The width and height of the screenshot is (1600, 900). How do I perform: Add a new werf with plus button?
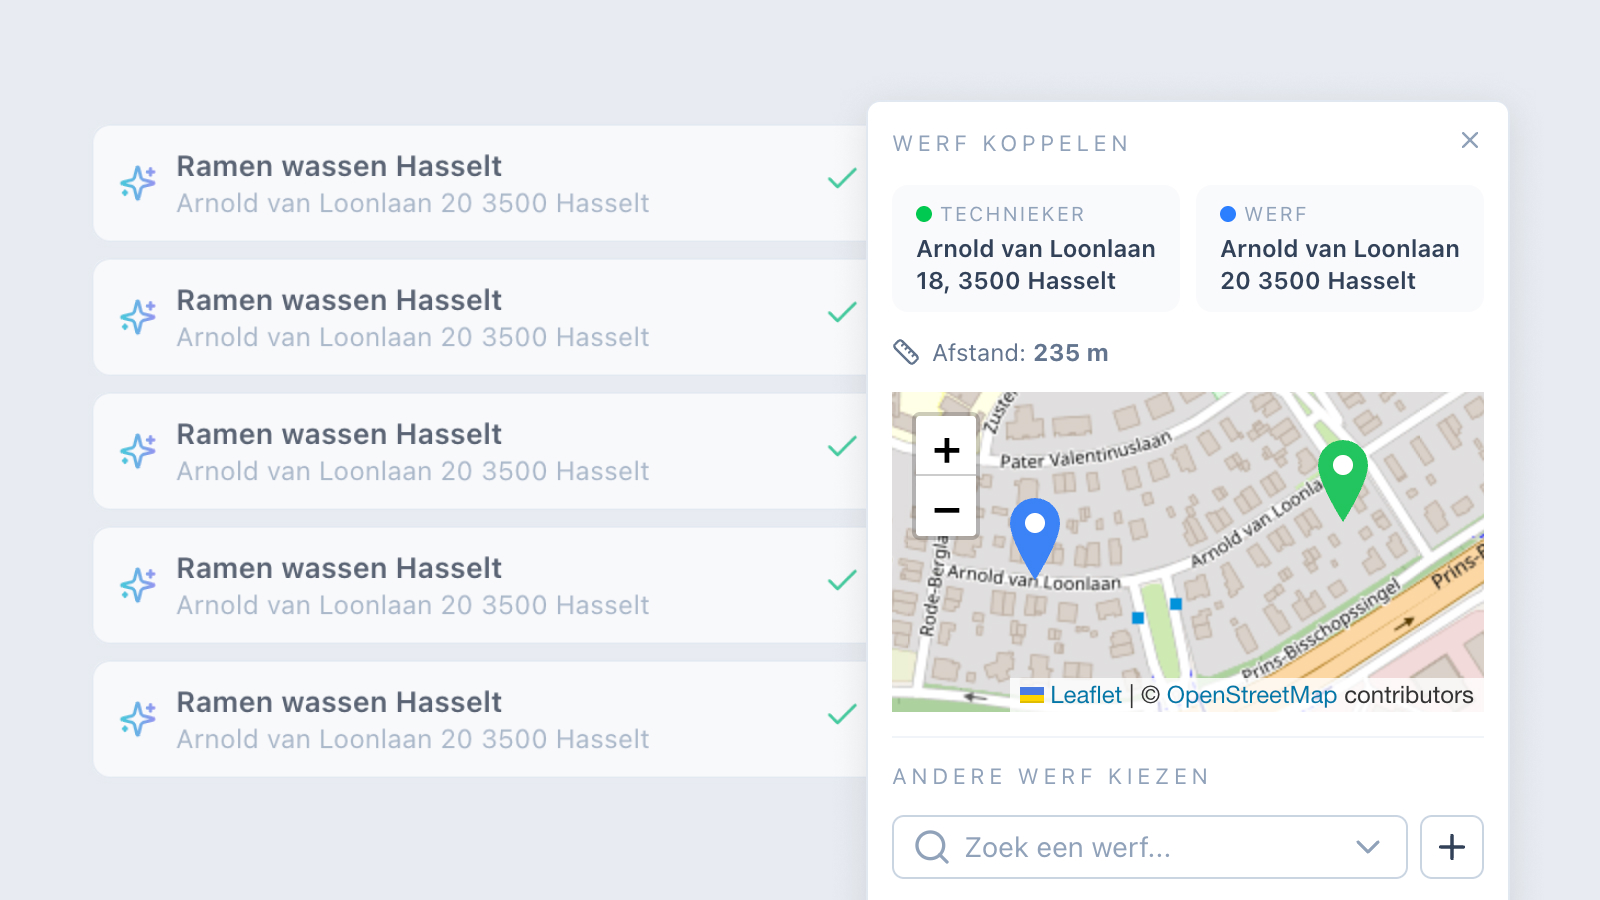1451,847
